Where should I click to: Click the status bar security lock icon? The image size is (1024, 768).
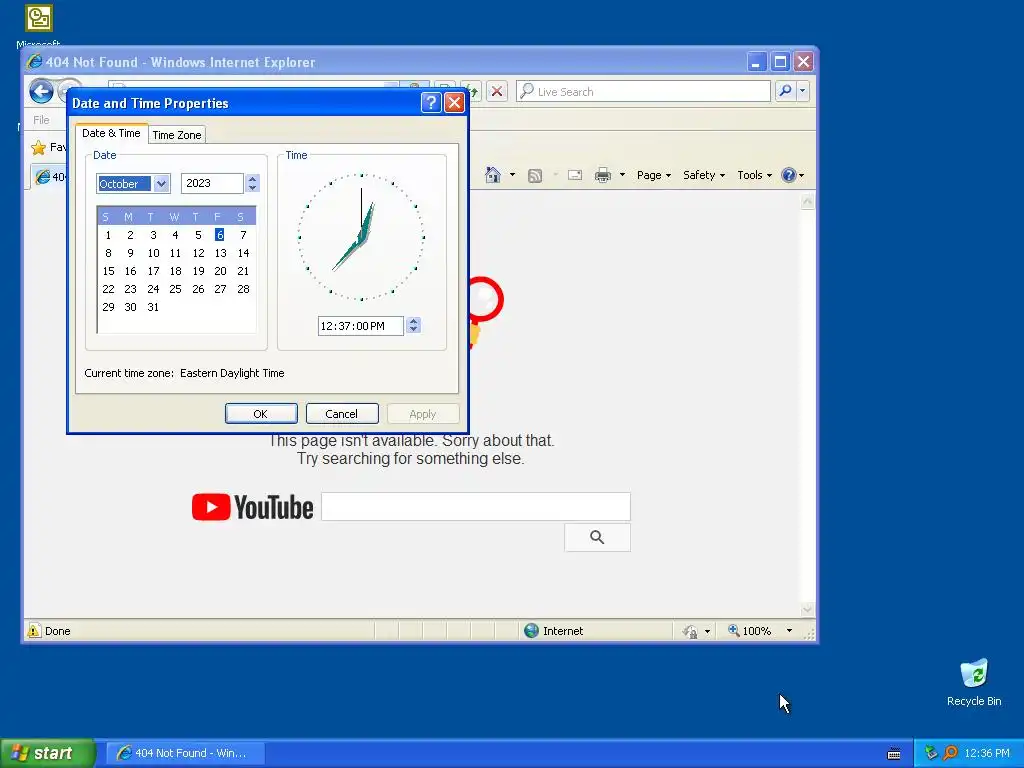[x=690, y=632]
